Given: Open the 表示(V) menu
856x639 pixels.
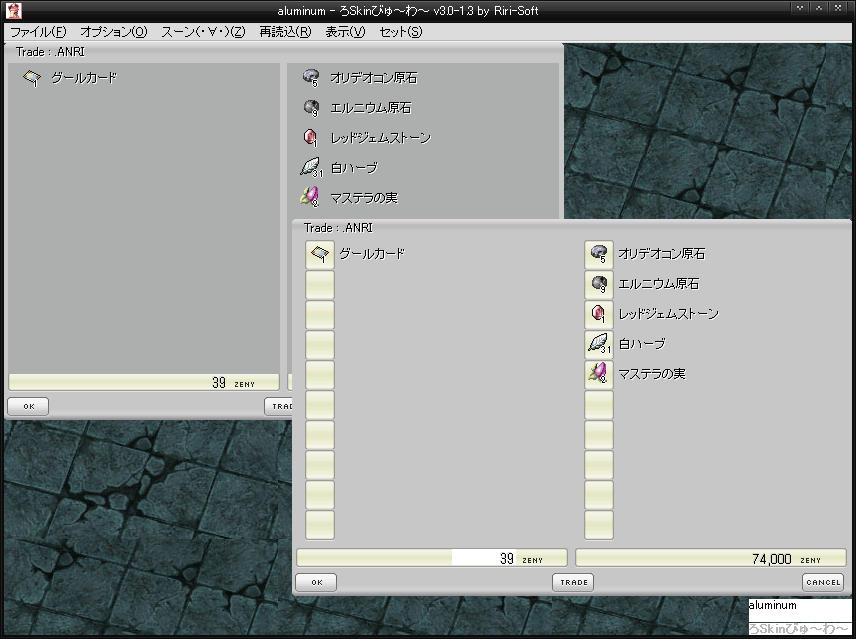Looking at the screenshot, I should point(345,32).
